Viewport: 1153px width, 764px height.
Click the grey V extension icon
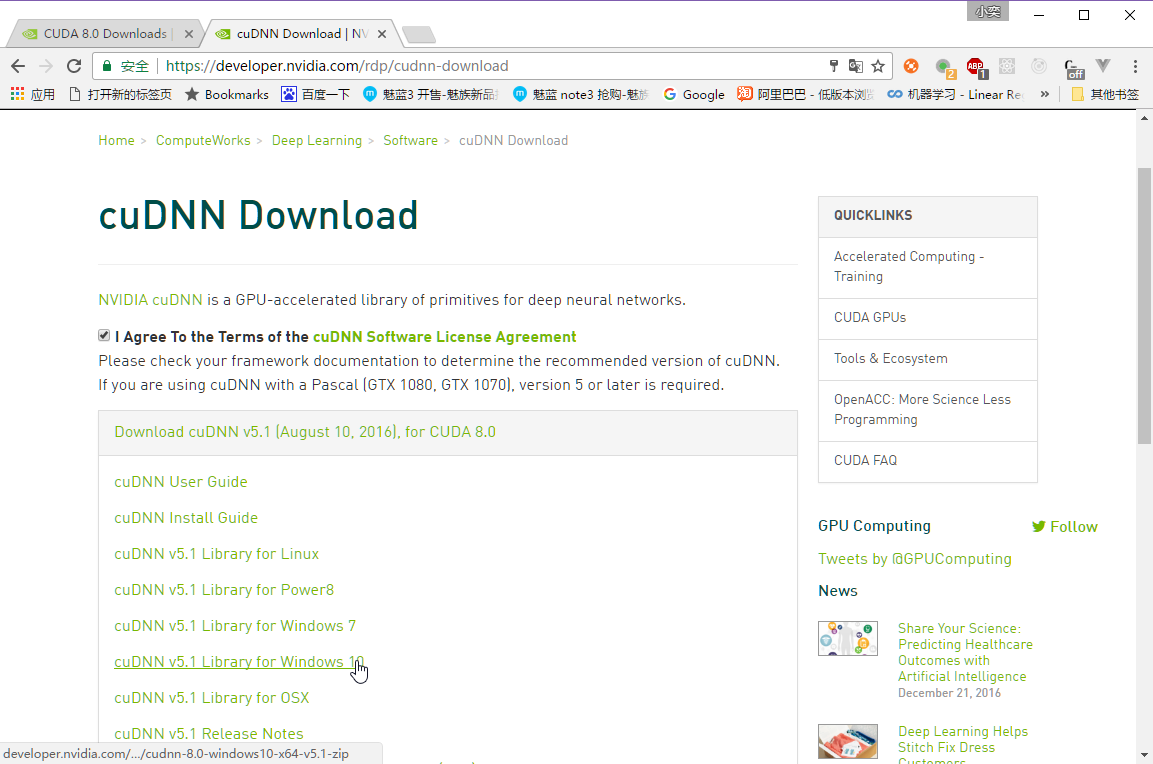coord(1103,66)
